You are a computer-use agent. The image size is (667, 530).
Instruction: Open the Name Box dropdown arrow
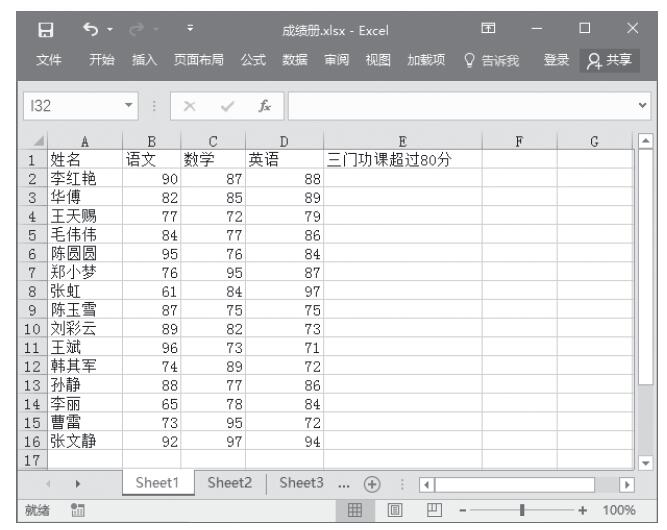(x=129, y=103)
